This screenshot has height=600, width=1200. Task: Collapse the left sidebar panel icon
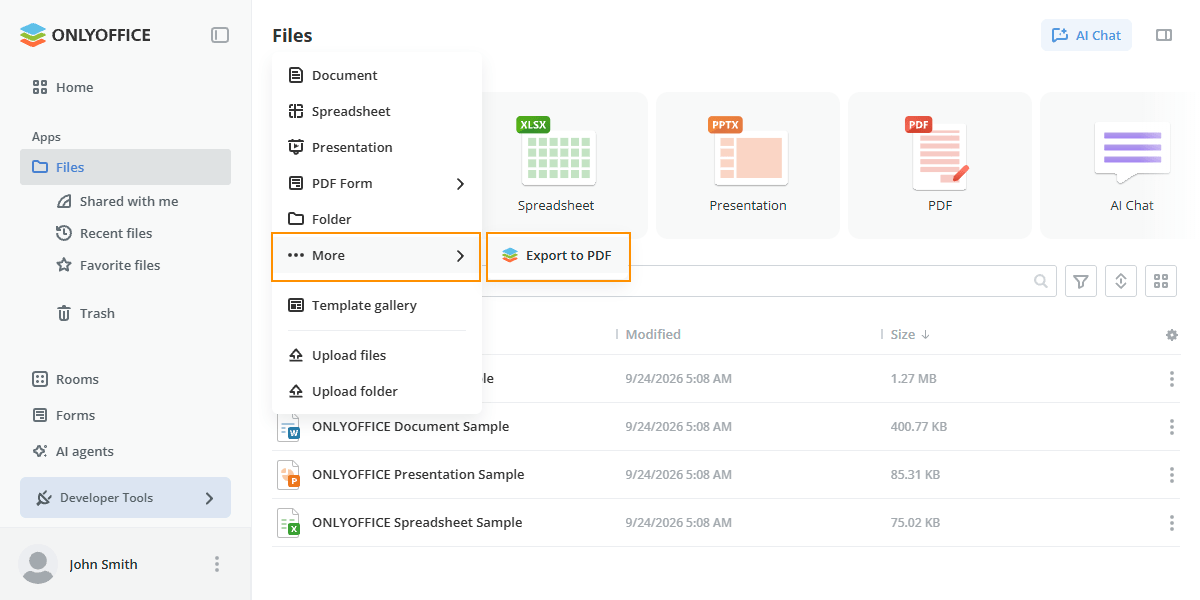coord(220,35)
